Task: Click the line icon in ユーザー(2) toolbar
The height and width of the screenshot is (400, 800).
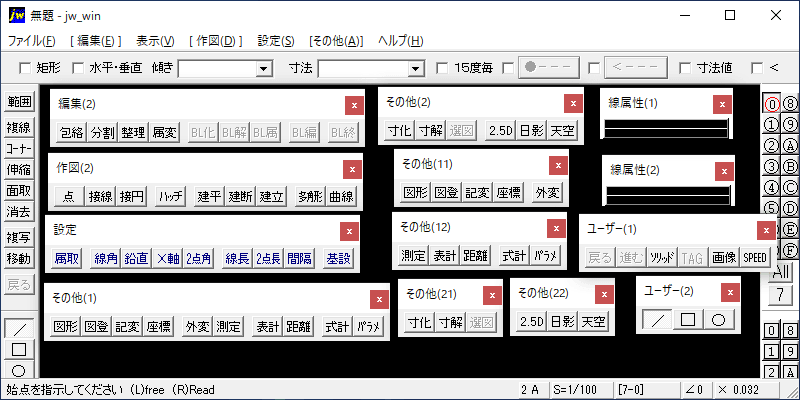Action: 657,320
